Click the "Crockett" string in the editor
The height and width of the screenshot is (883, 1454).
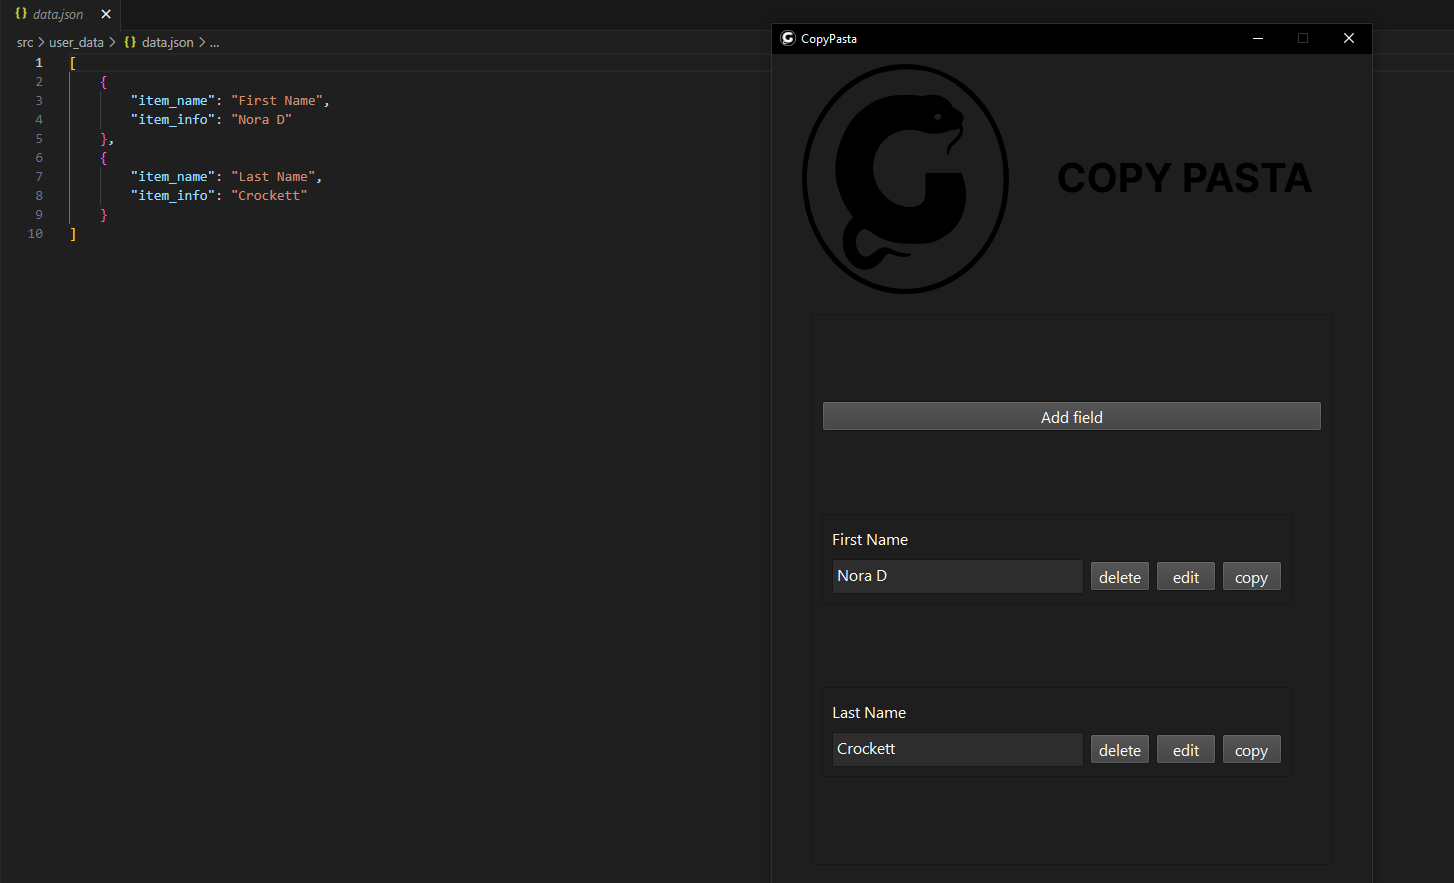click(269, 195)
